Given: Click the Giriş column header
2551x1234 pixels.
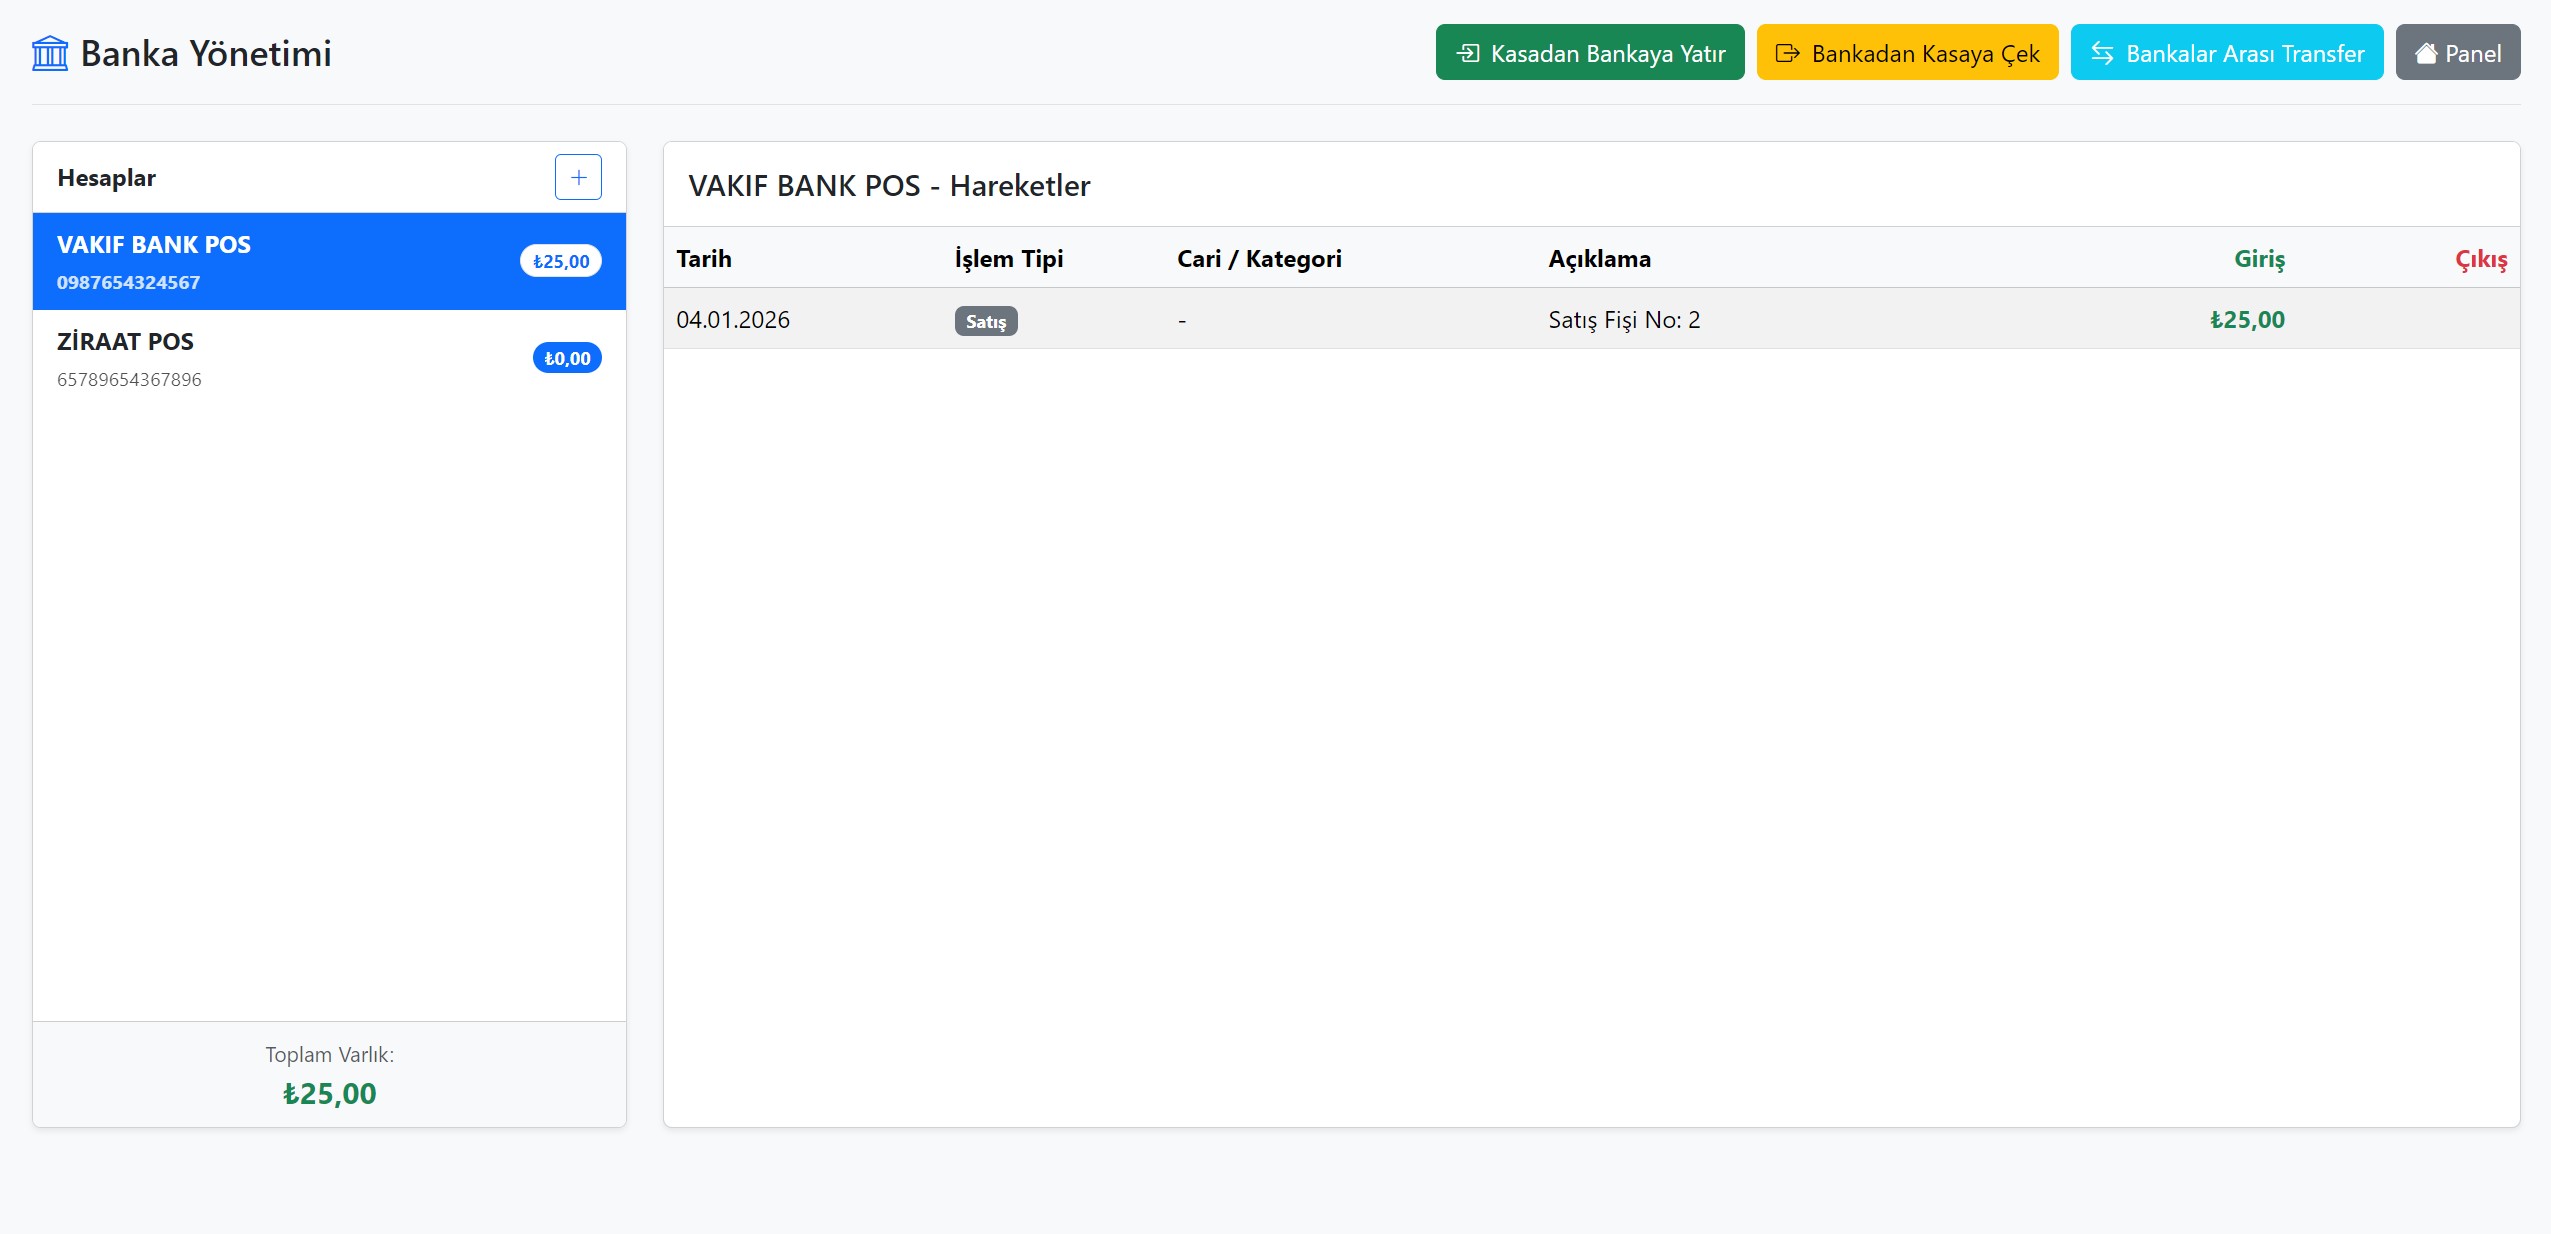Looking at the screenshot, I should click(x=2258, y=259).
